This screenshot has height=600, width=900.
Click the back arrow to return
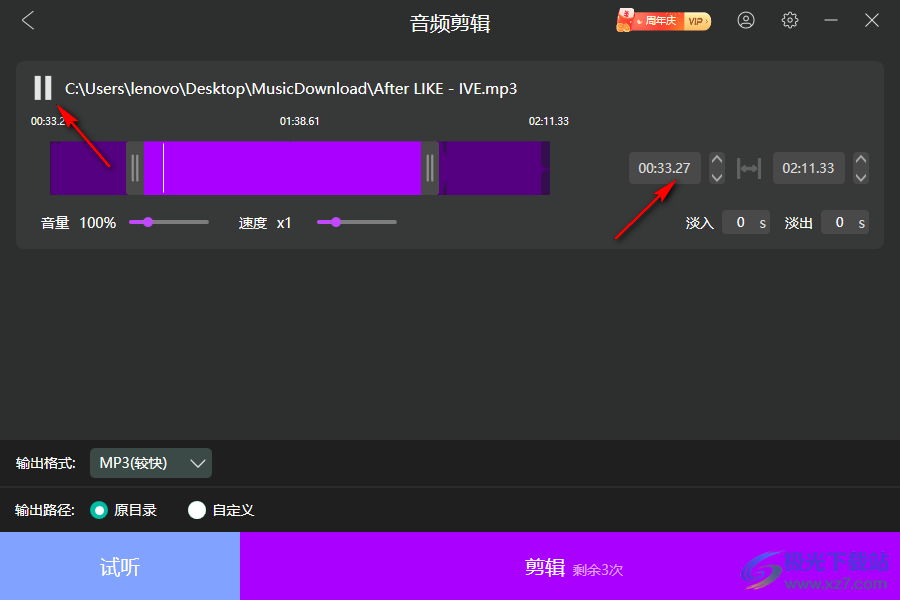click(x=27, y=20)
